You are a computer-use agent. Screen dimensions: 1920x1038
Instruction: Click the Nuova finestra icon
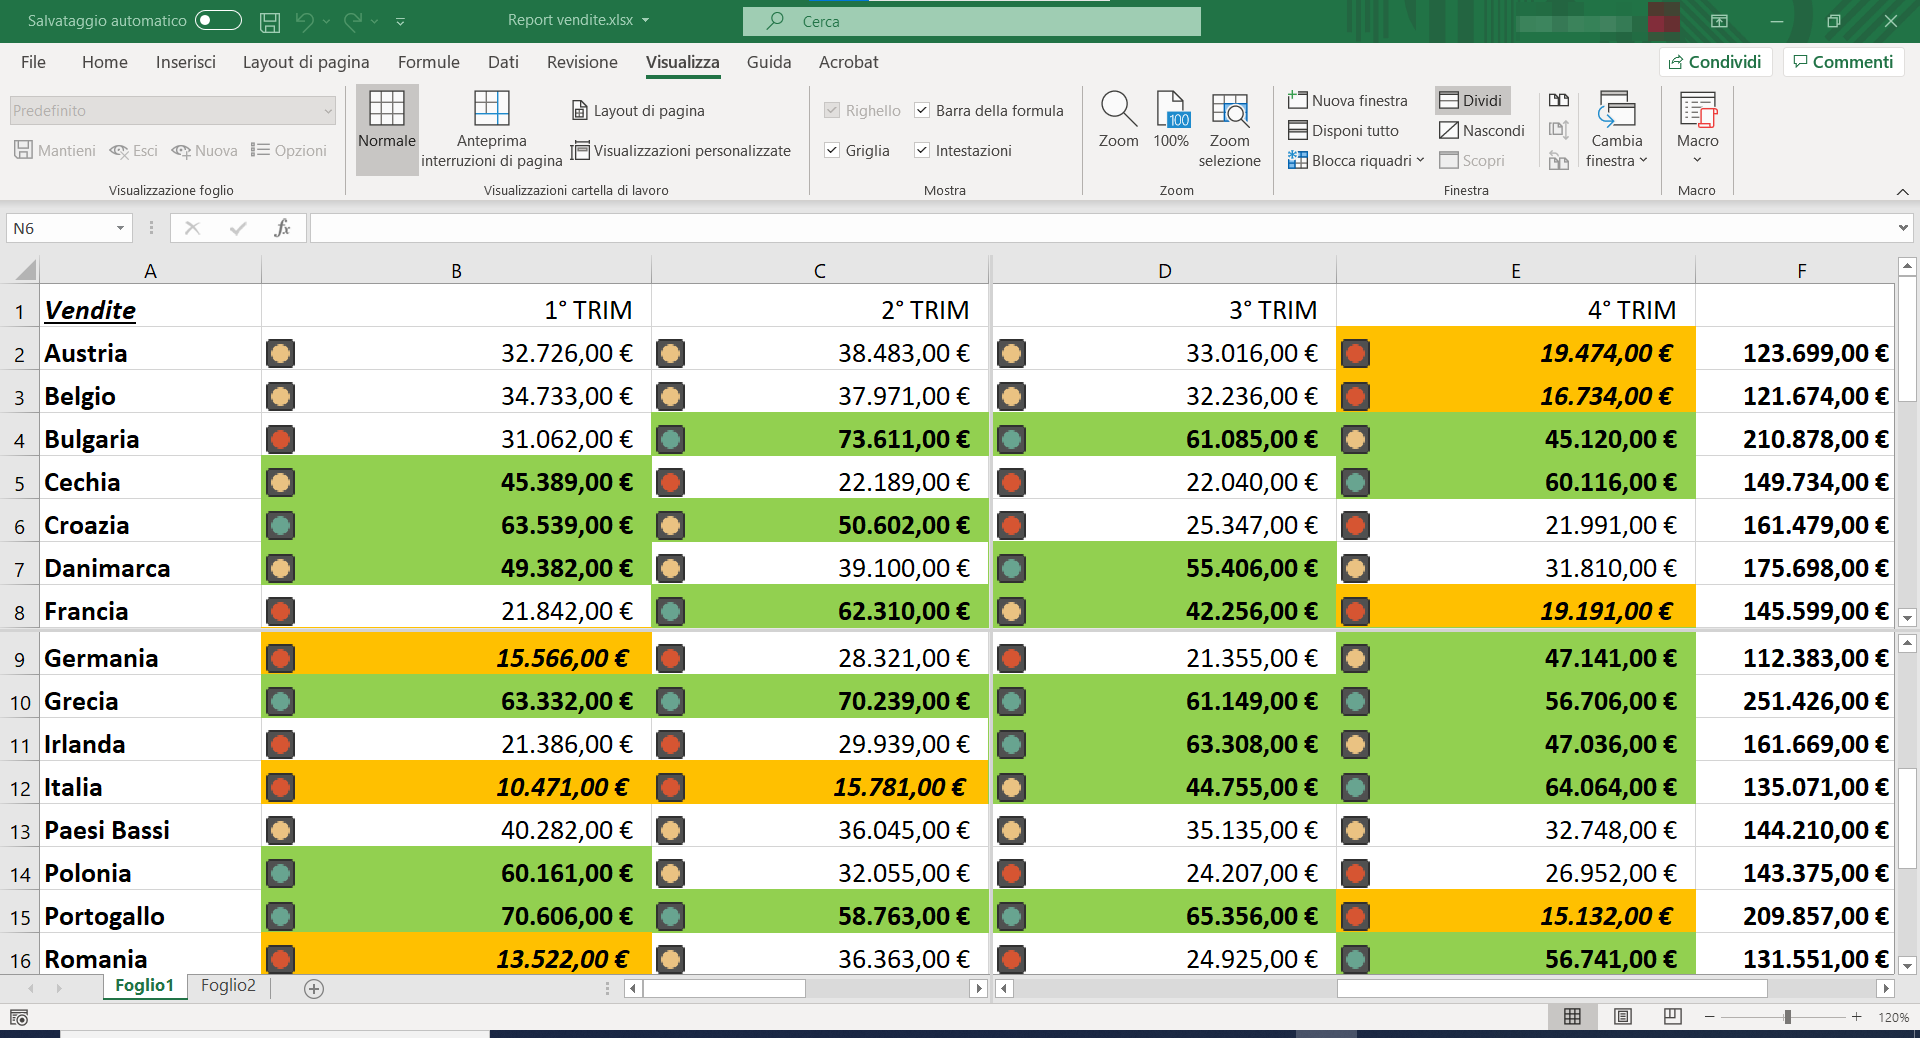[x=1298, y=100]
